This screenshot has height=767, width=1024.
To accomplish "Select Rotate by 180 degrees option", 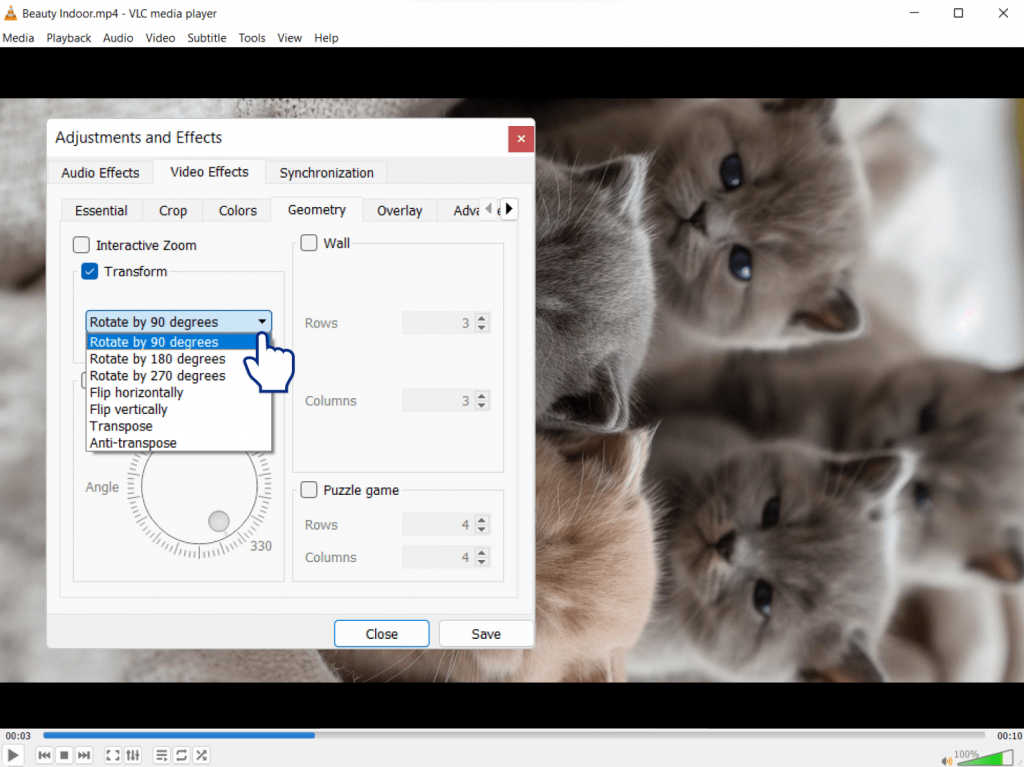I will (x=178, y=359).
